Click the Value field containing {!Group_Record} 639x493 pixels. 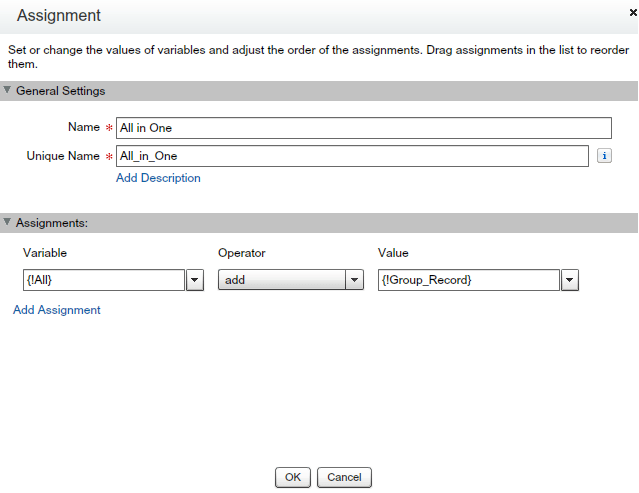(468, 280)
